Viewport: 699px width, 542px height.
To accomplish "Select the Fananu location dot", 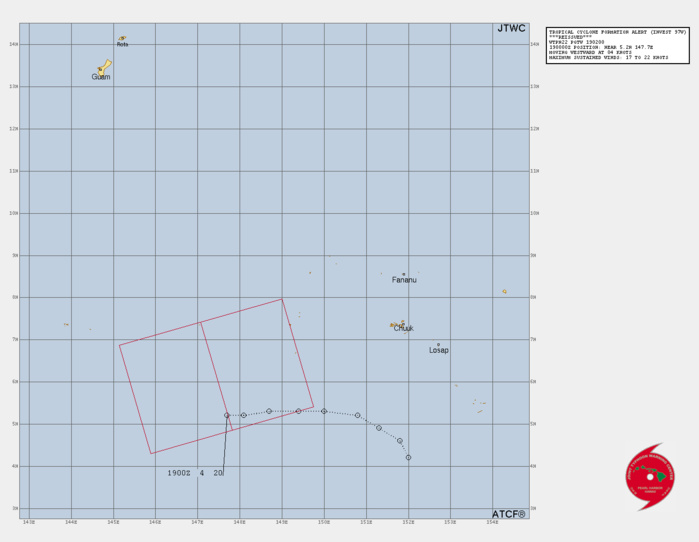I will pos(404,274).
